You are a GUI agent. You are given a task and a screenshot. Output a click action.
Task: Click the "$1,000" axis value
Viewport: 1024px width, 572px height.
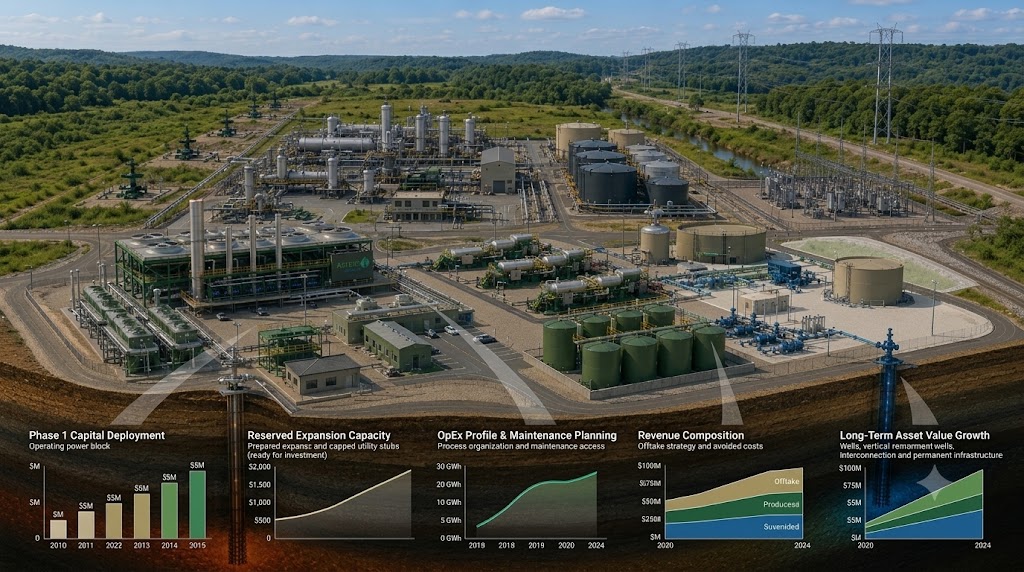point(259,502)
